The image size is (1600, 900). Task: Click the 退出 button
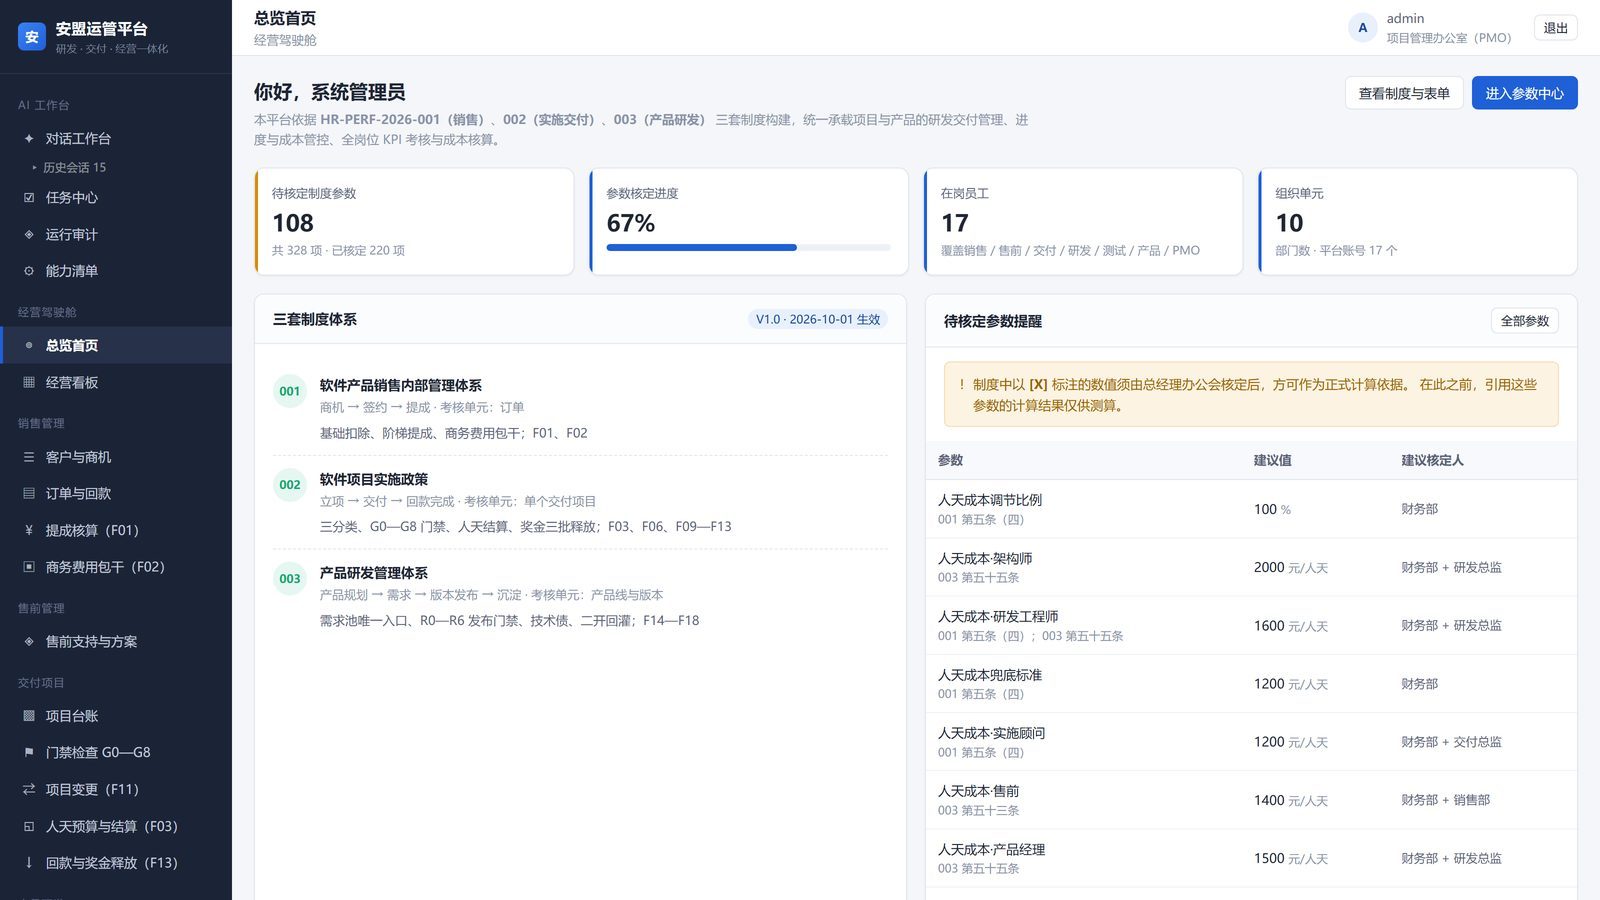point(1556,28)
